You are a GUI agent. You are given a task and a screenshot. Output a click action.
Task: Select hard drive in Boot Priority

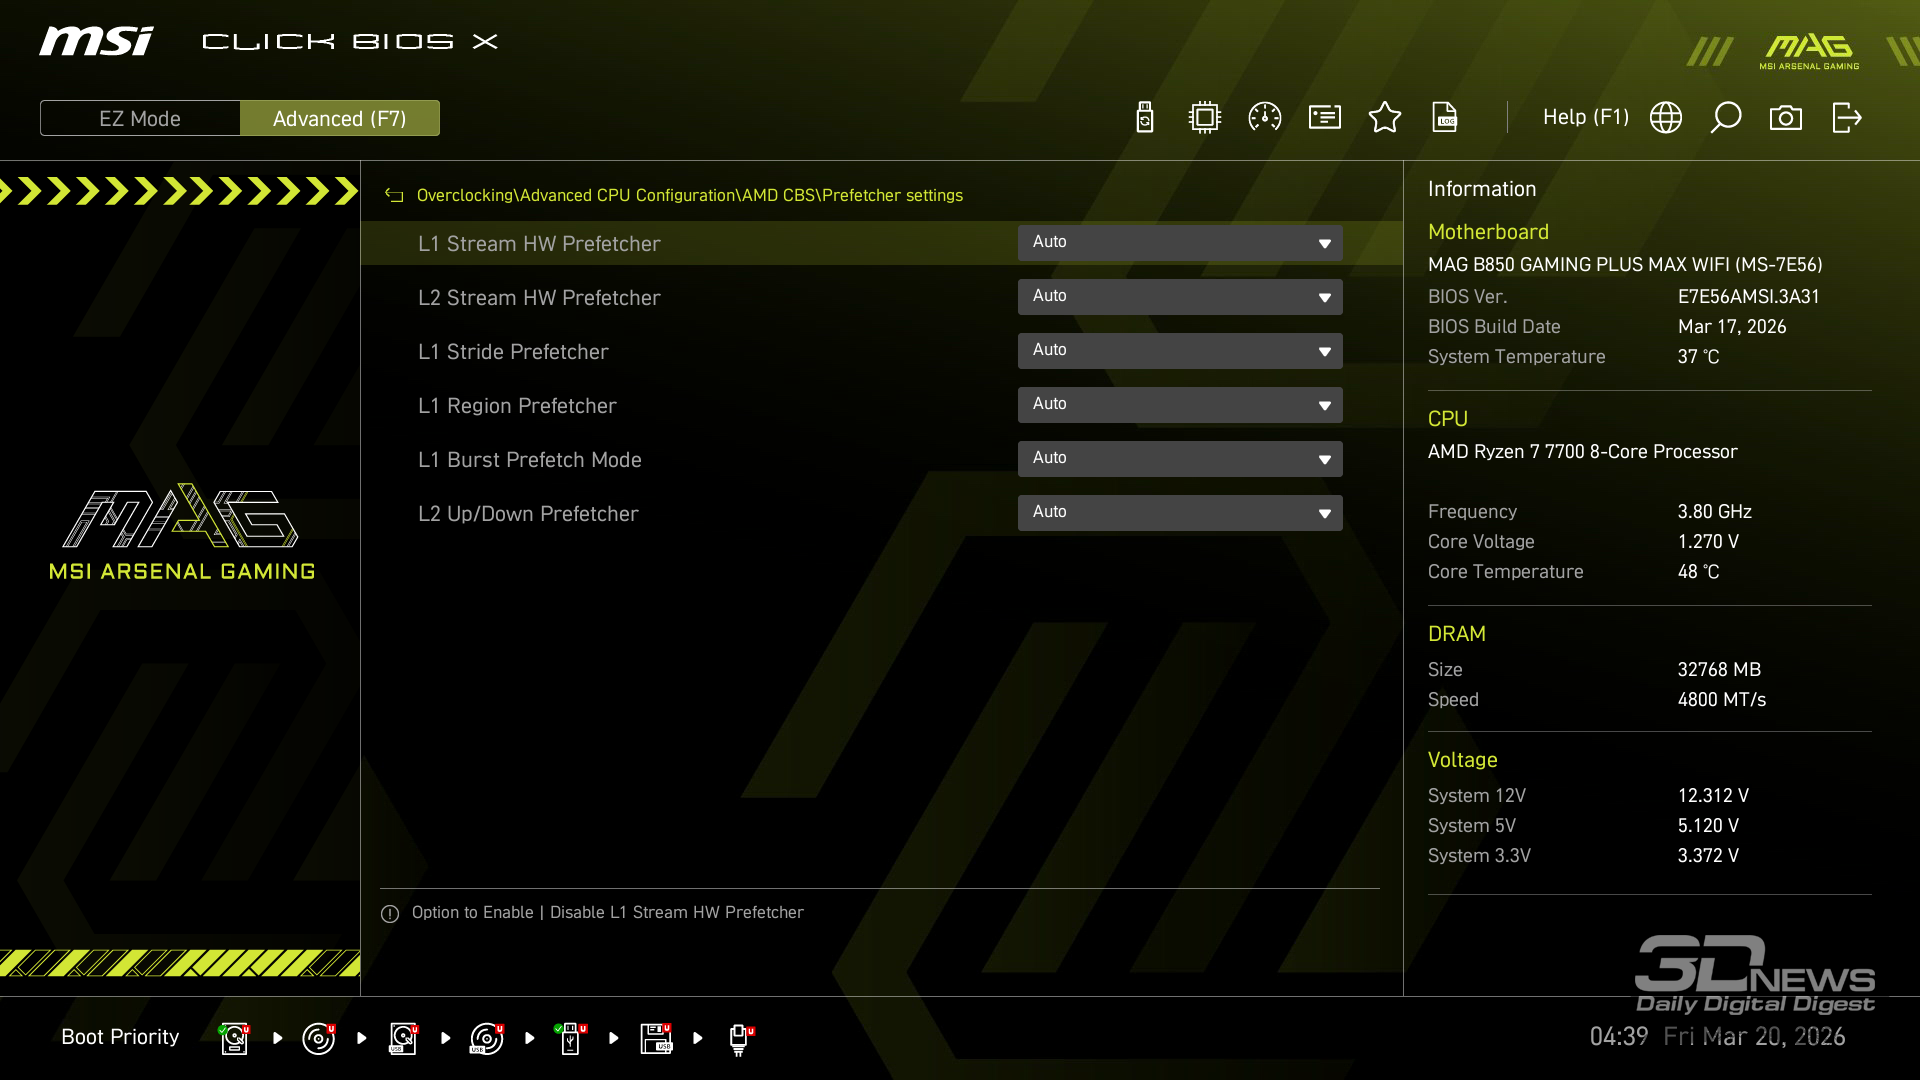tap(234, 1038)
